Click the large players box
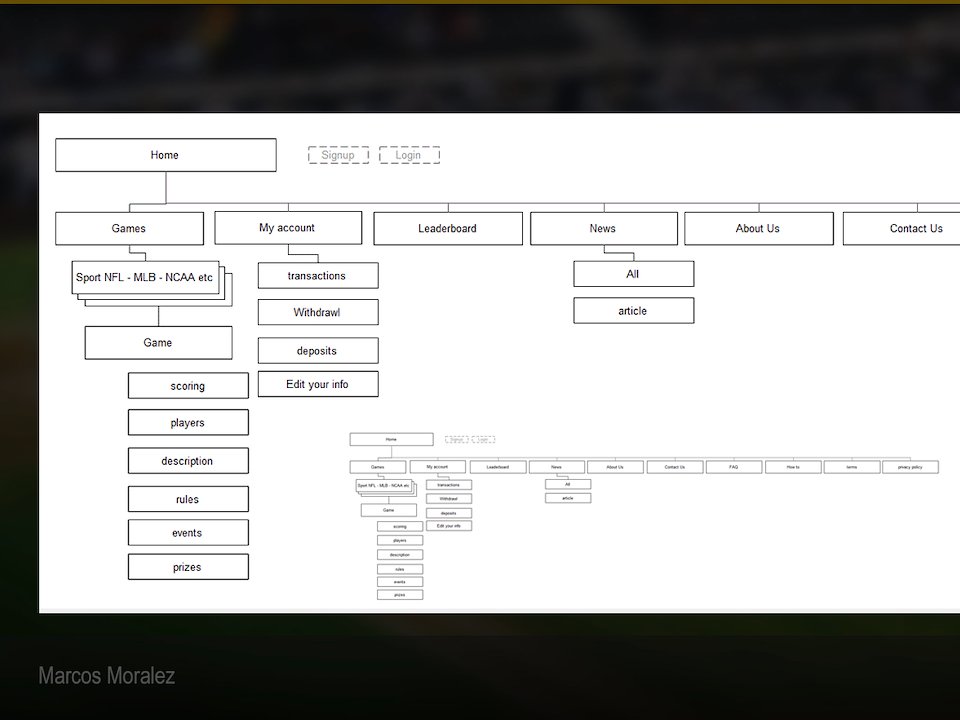Image resolution: width=960 pixels, height=720 pixels. (189, 422)
